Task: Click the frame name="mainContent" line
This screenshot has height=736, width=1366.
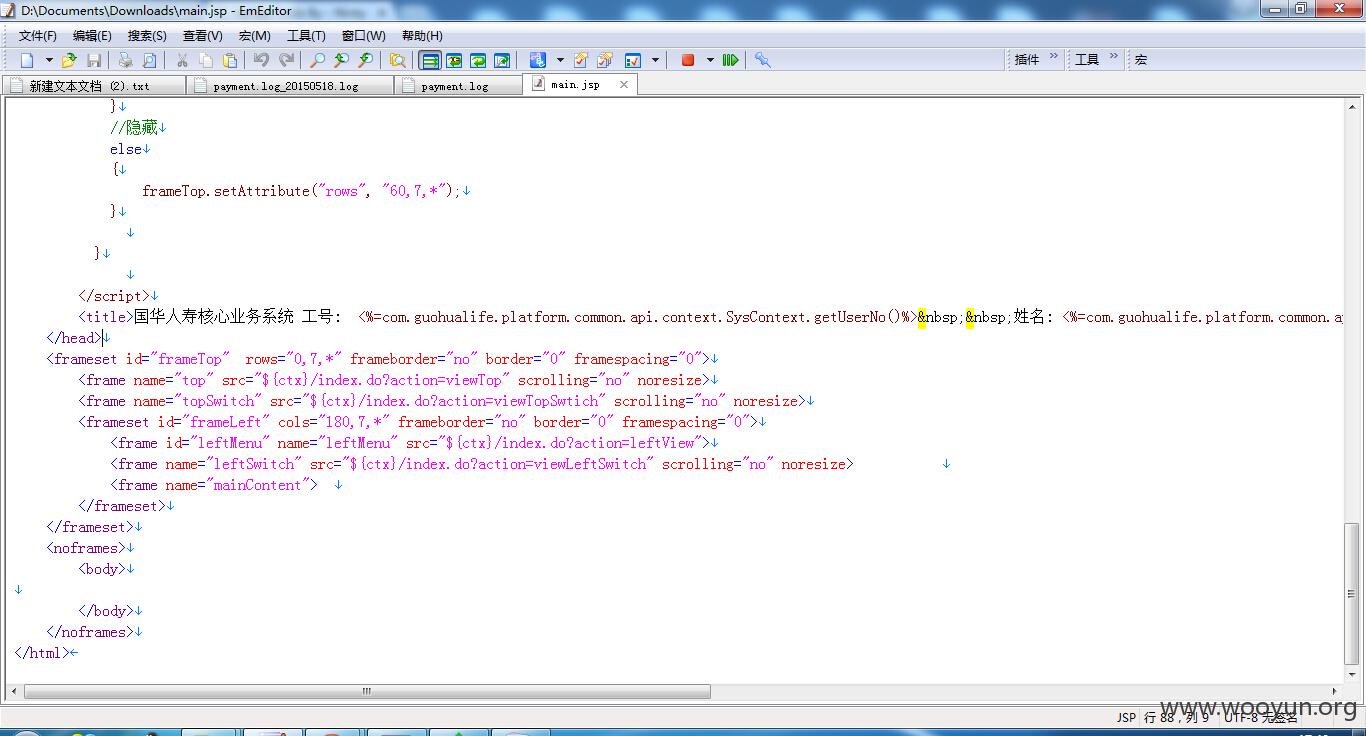Action: [214, 485]
